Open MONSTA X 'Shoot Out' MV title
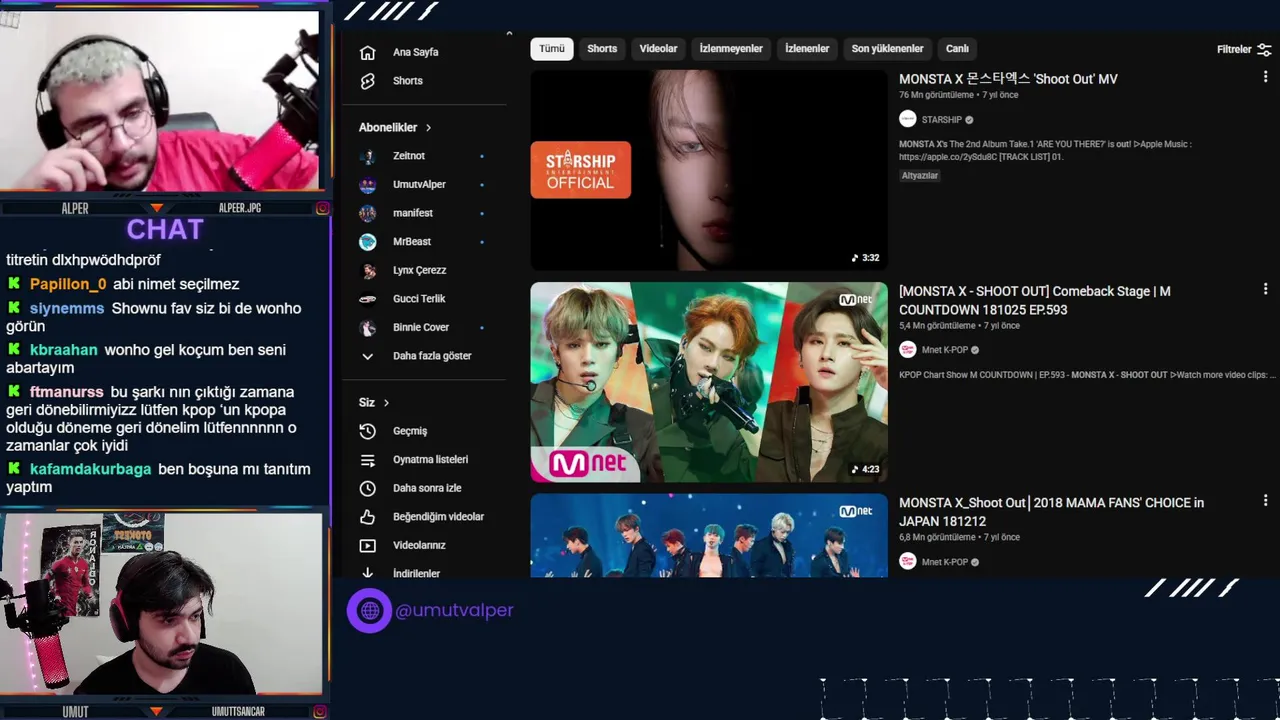 (1008, 79)
